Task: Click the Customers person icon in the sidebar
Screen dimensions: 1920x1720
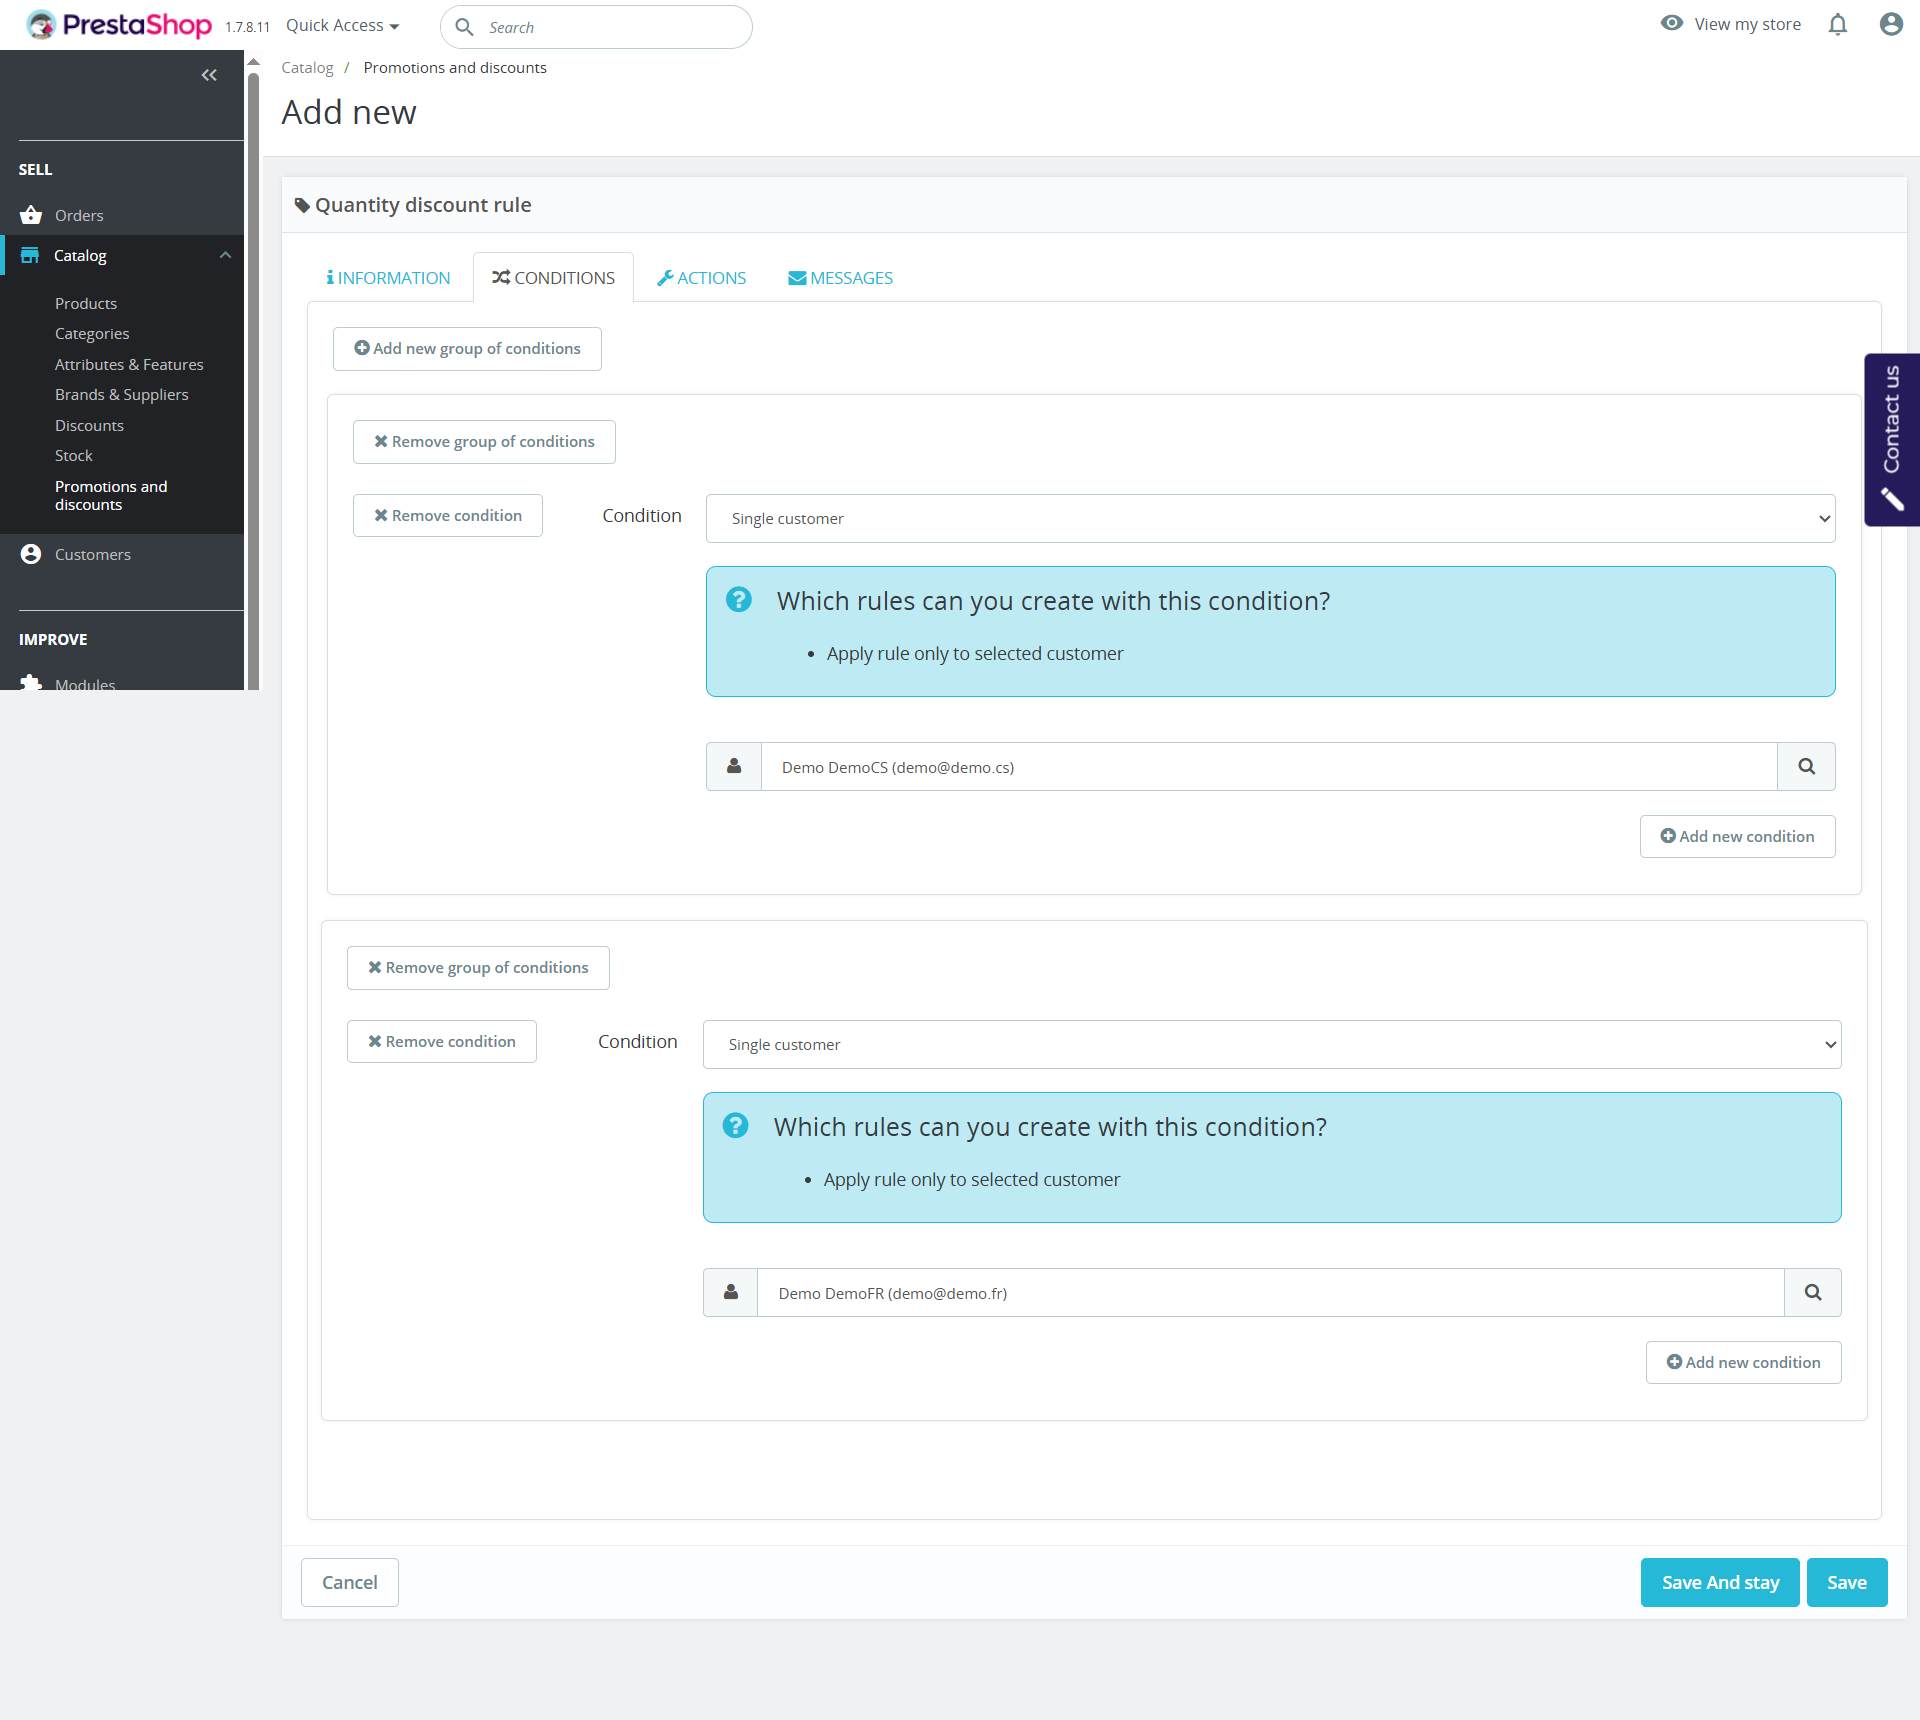Action: [31, 554]
